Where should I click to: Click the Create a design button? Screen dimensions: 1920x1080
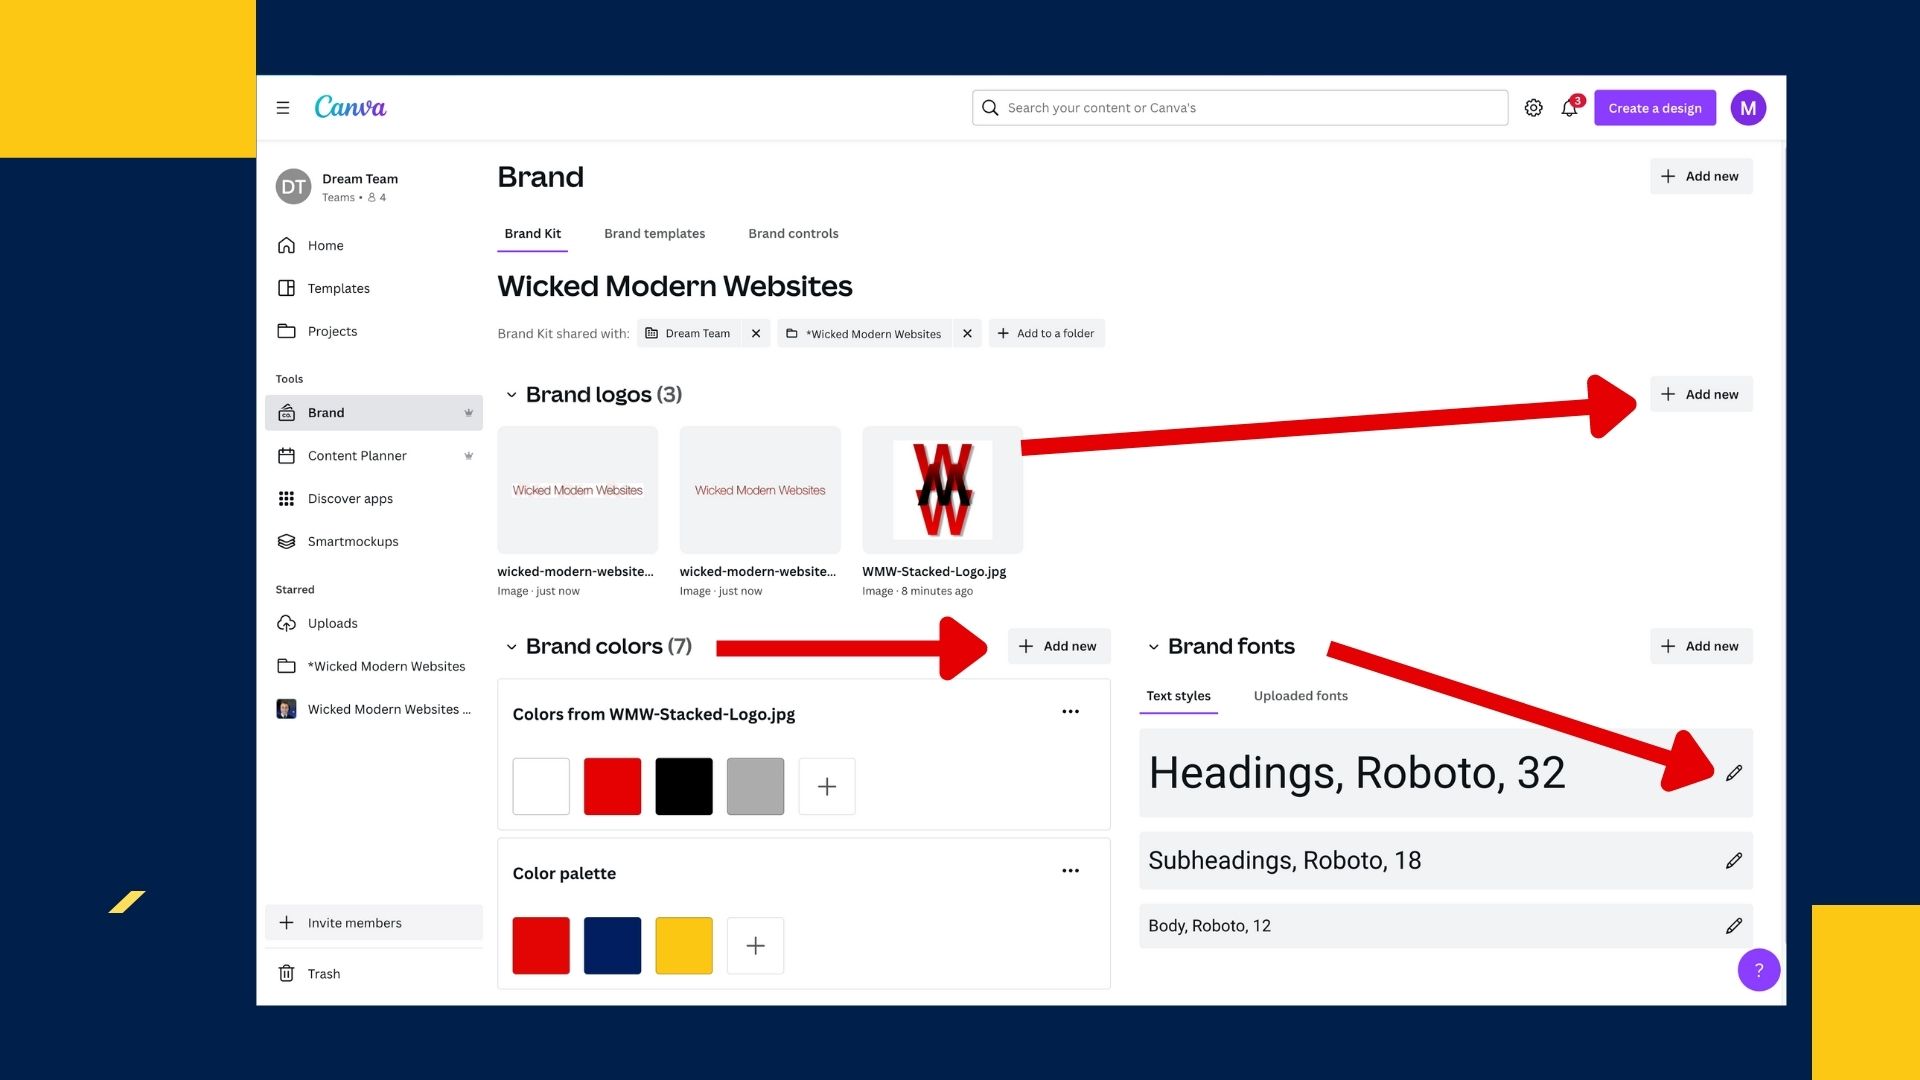coord(1655,108)
